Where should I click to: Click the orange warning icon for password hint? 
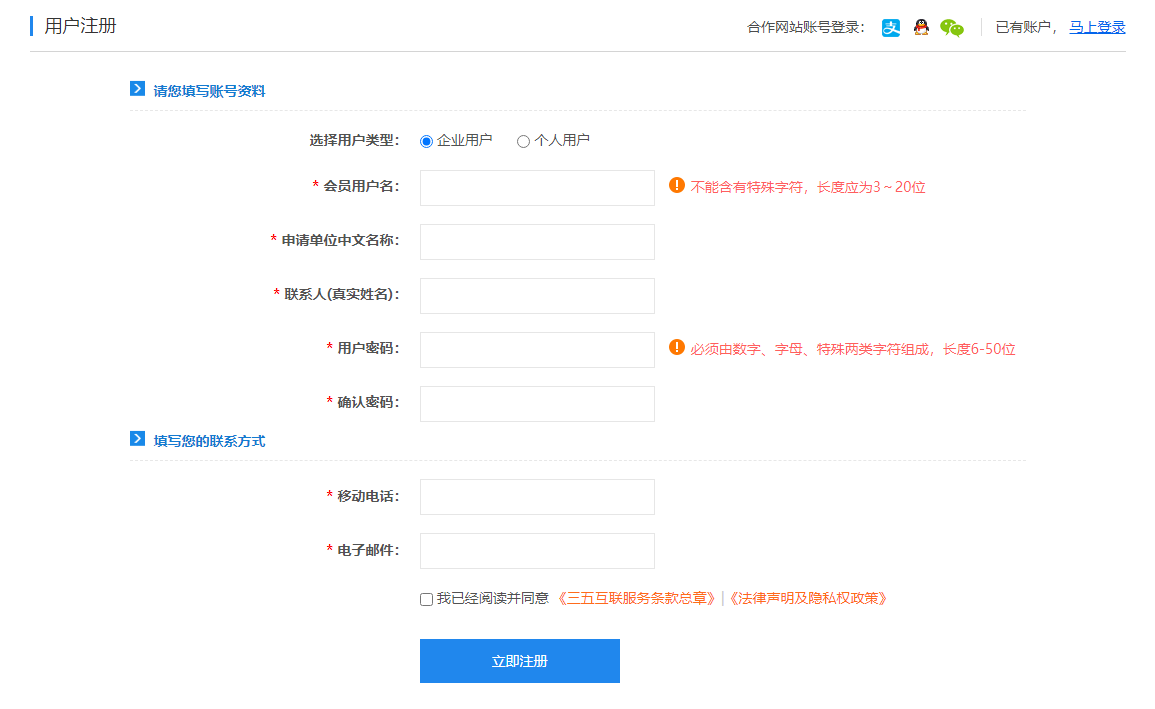pos(677,348)
